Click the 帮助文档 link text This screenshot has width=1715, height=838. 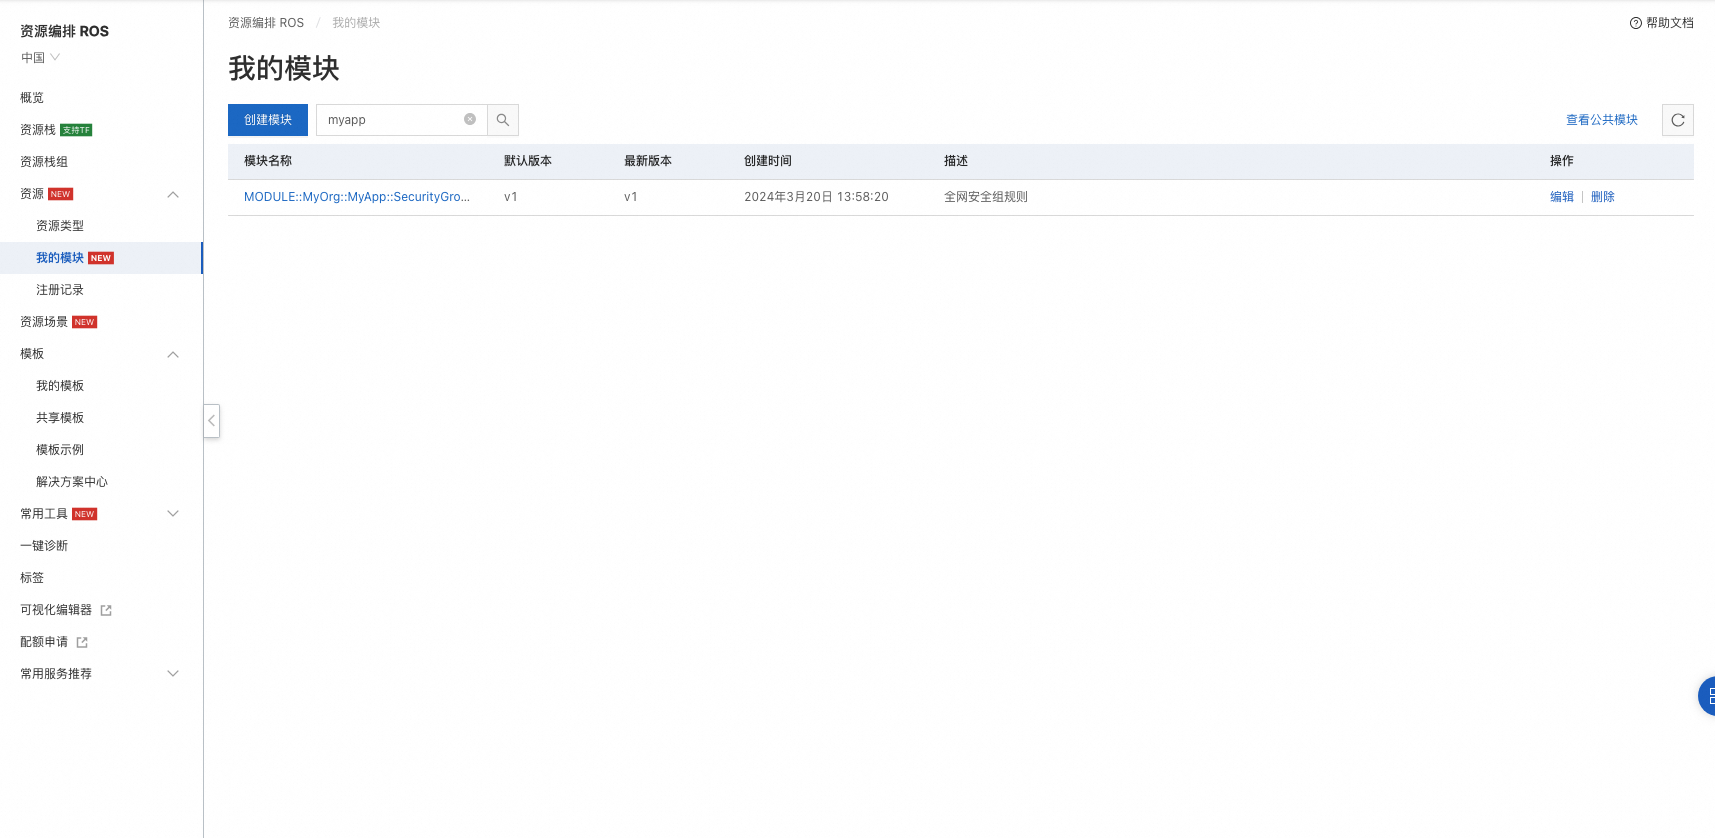coord(1670,23)
